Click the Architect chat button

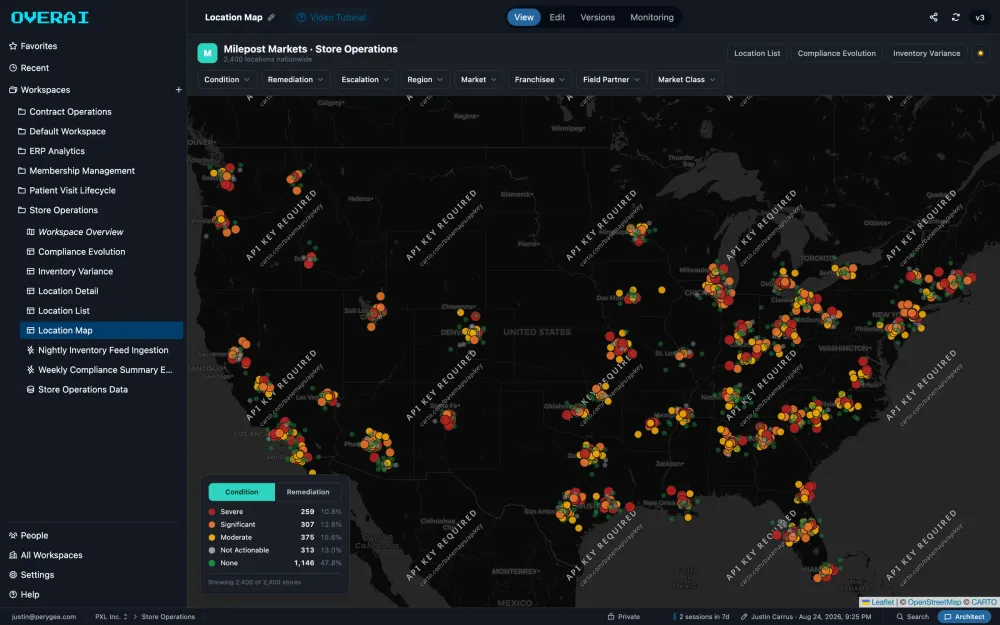[964, 617]
